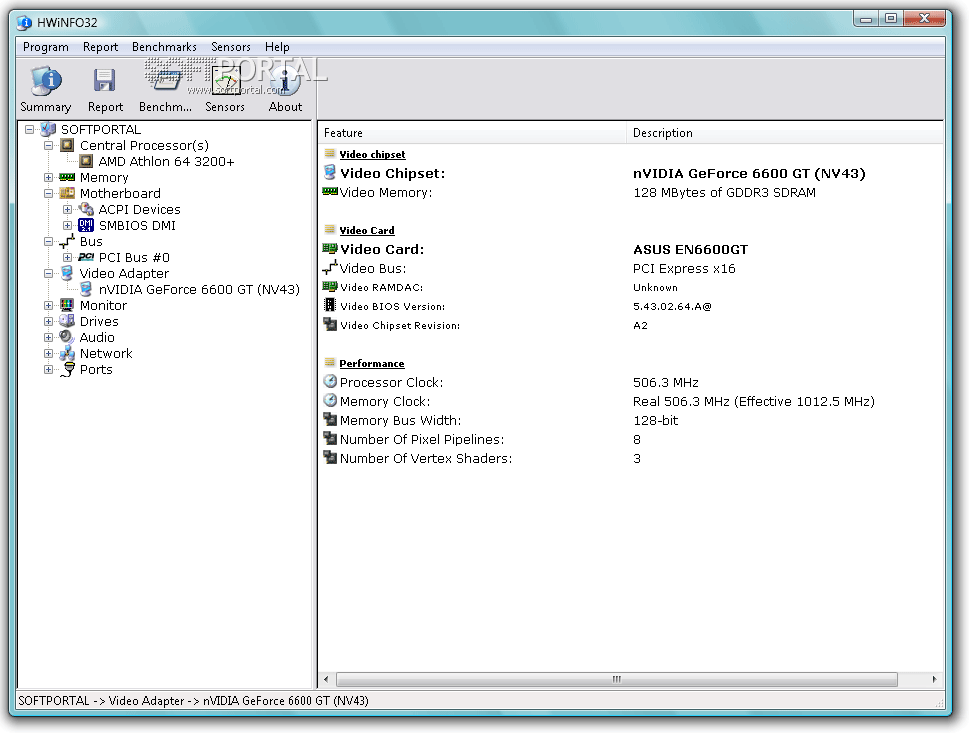Expand the Audio tree node
969x733 pixels.
pyautogui.click(x=48, y=337)
